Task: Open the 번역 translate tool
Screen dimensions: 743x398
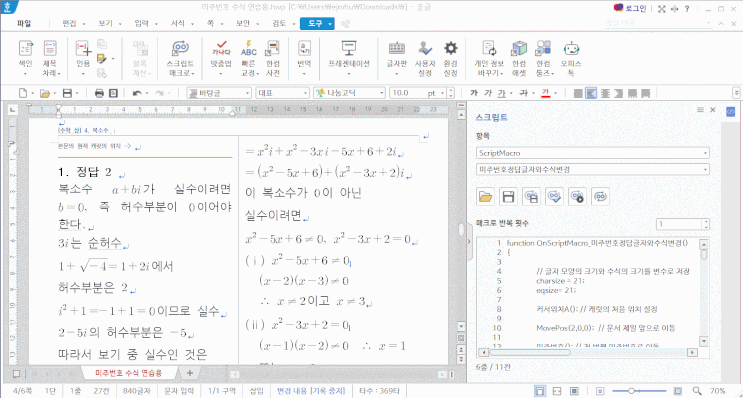Action: (304, 58)
